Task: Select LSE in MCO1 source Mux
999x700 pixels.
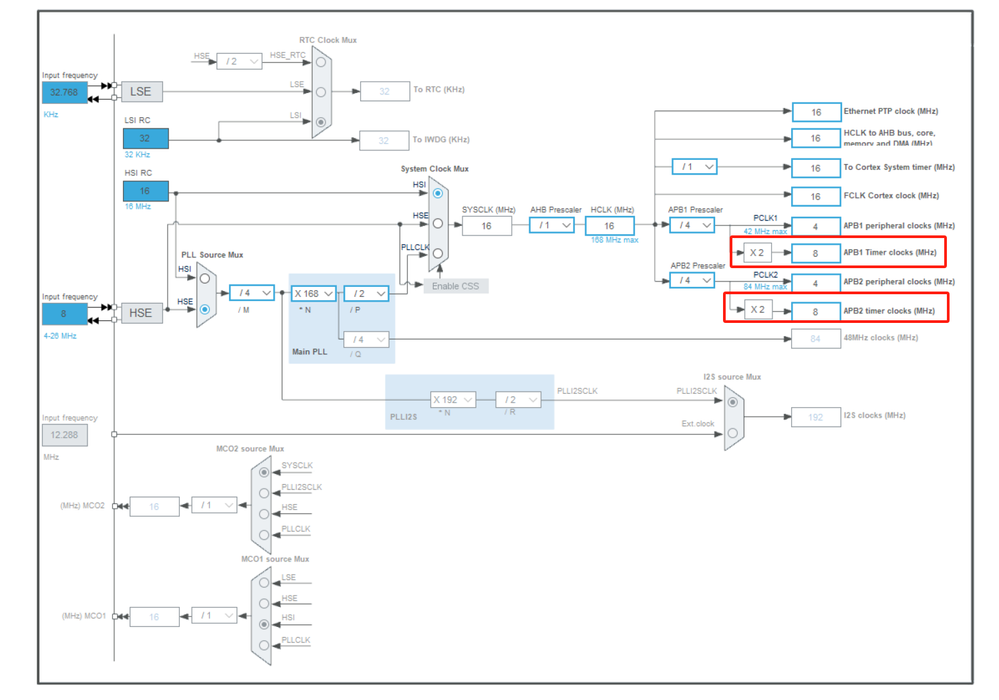Action: click(x=264, y=583)
